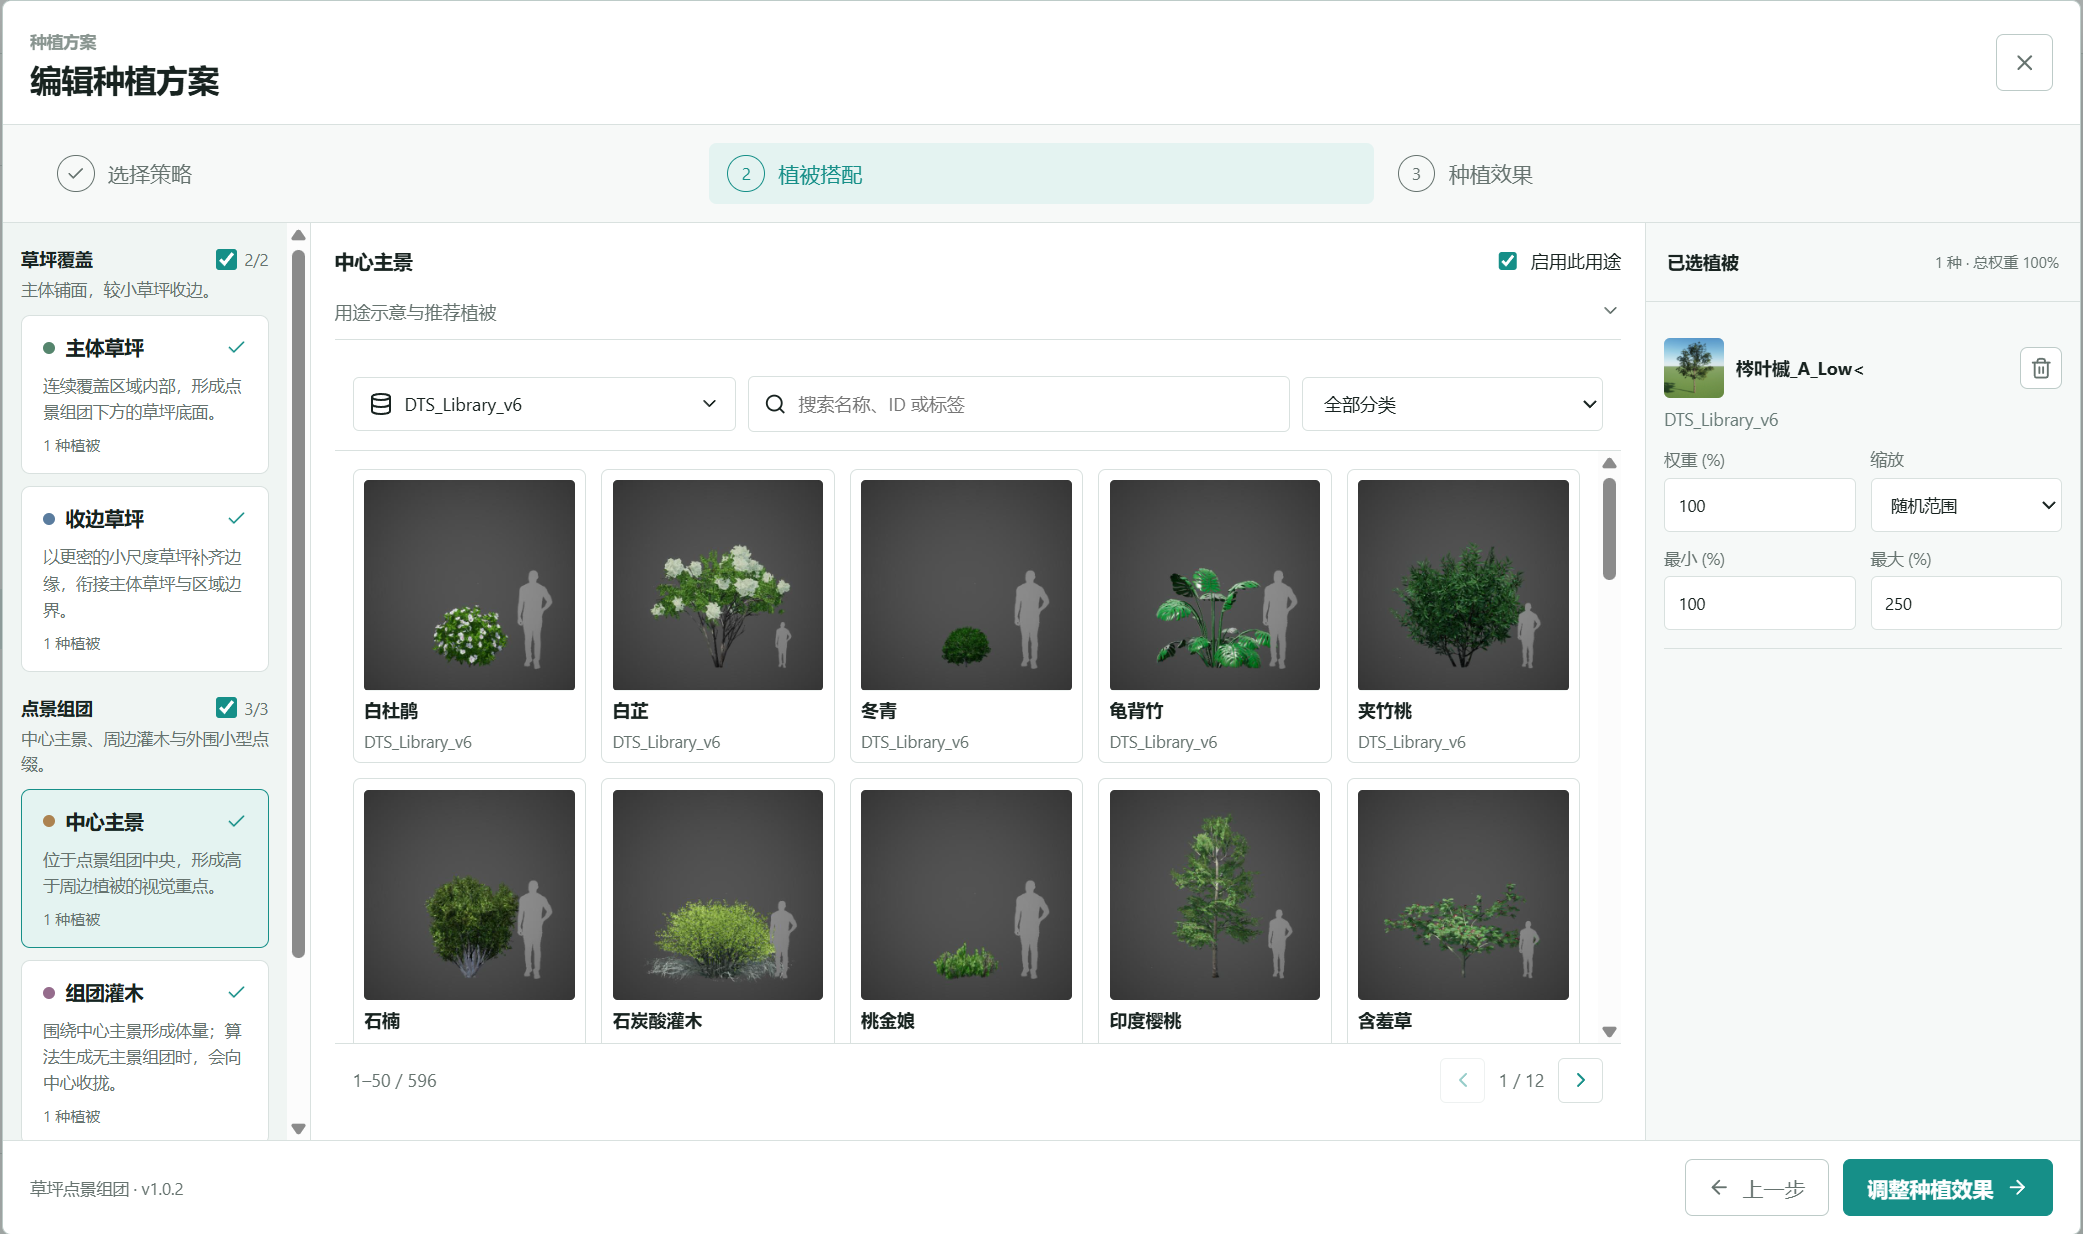The height and width of the screenshot is (1234, 2083).
Task: Open the DTS_Library_v6 library dropdown
Action: pos(544,404)
